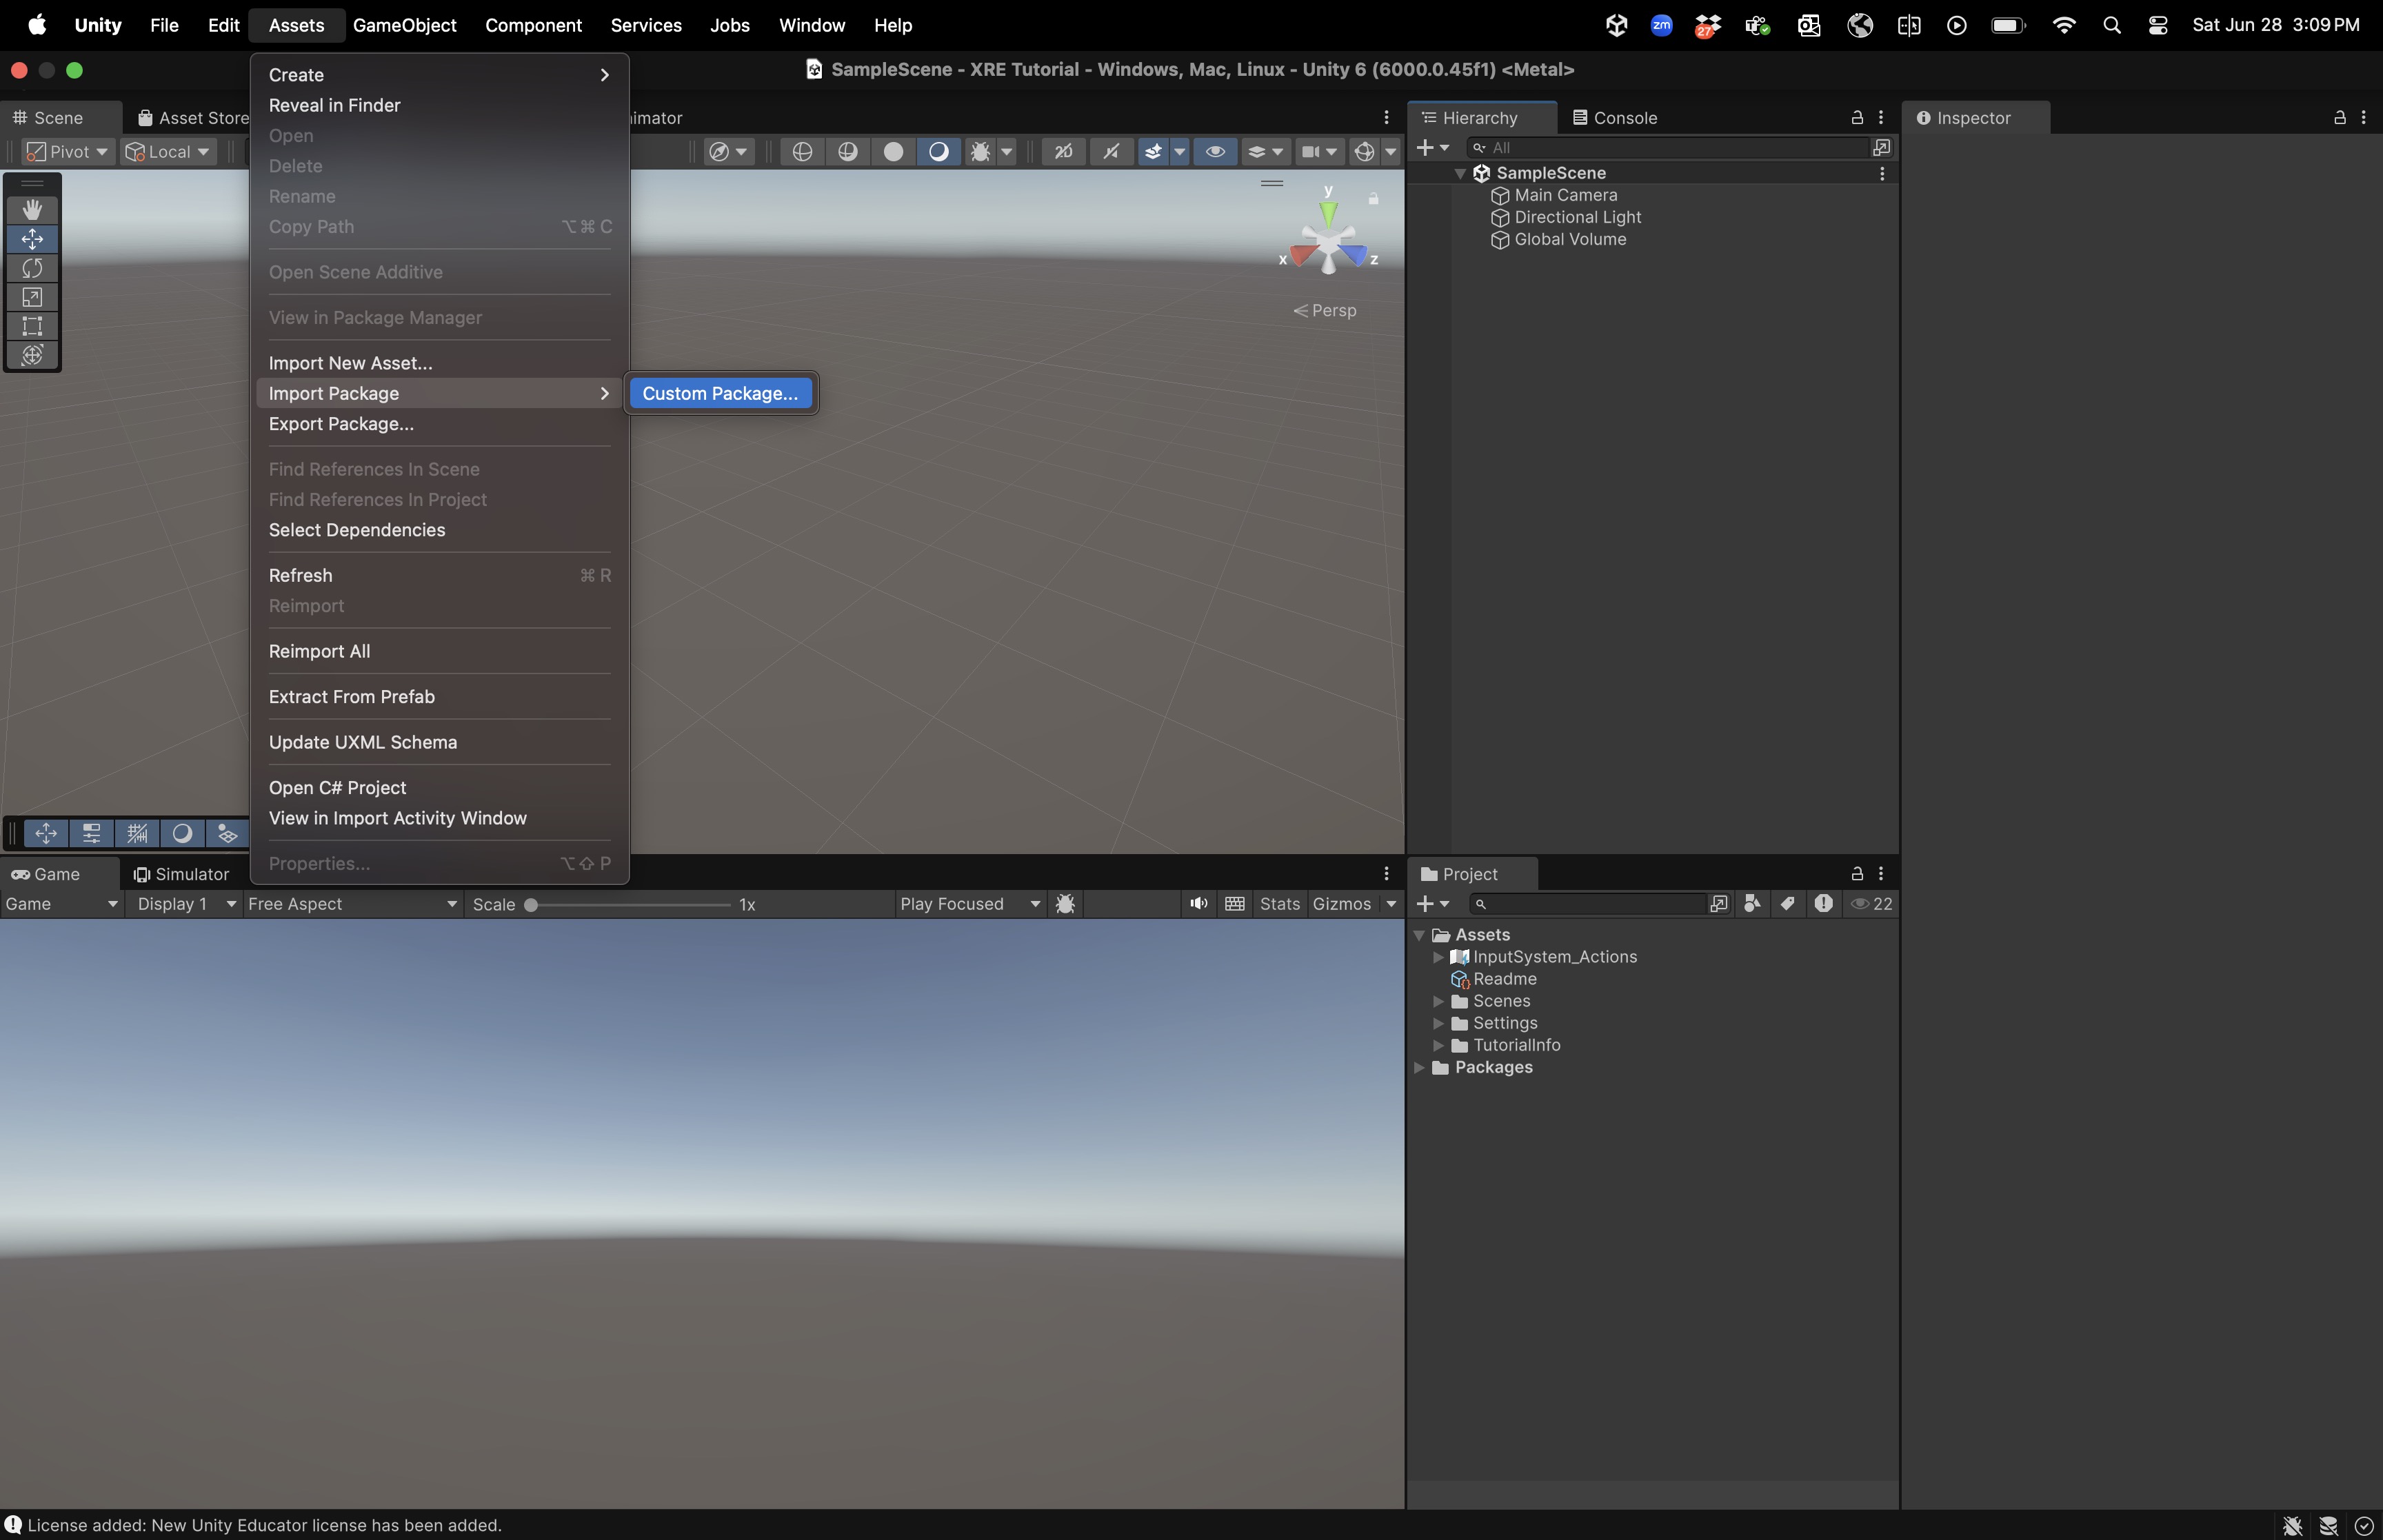The width and height of the screenshot is (2383, 1540).
Task: Open the Free Aspect dropdown
Action: (352, 904)
